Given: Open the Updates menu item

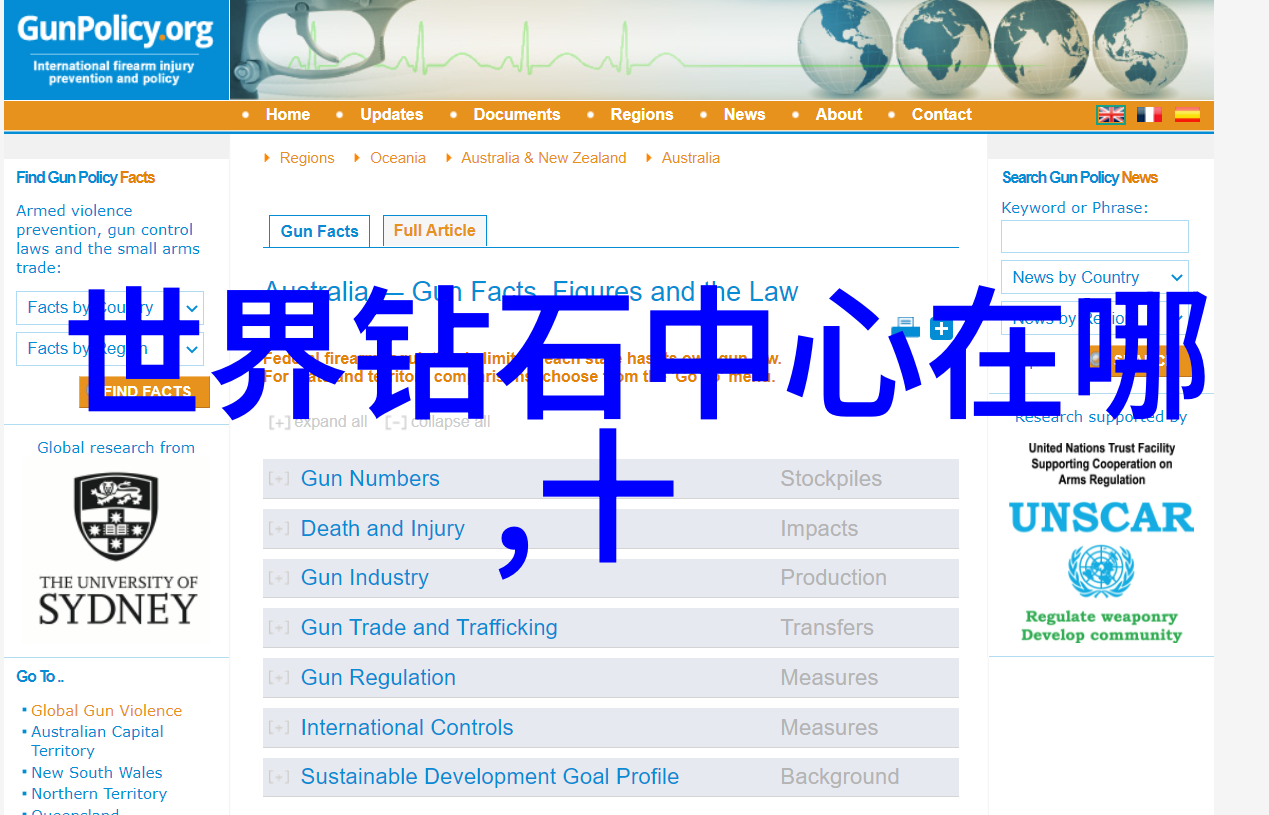Looking at the screenshot, I should (x=392, y=115).
